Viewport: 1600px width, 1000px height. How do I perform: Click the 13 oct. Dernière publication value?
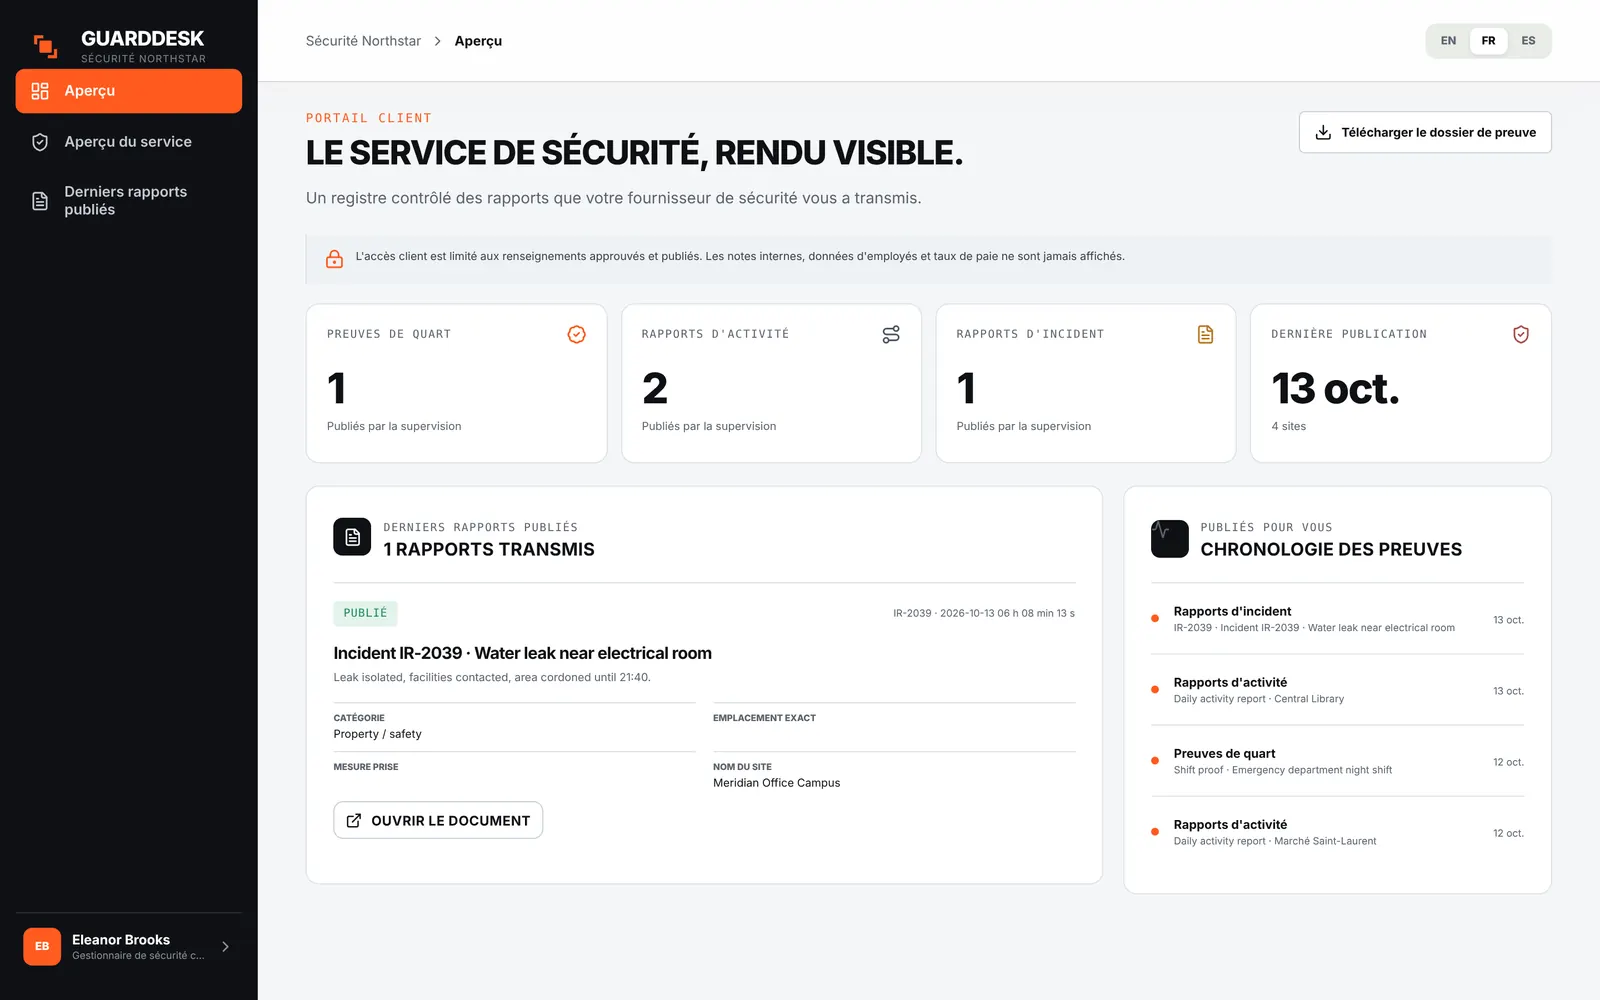[x=1335, y=389]
